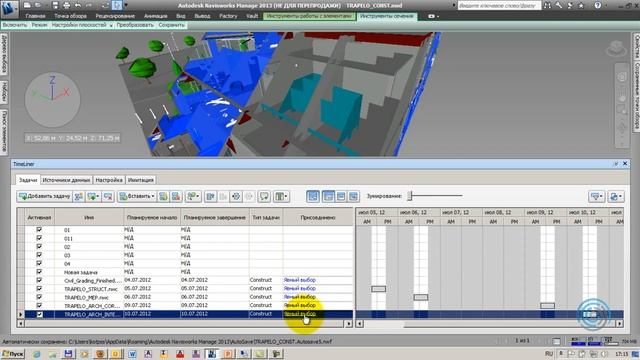
Task: Click Явный выбор link in TRAPELO_STRUCT row
Action: tap(300, 289)
